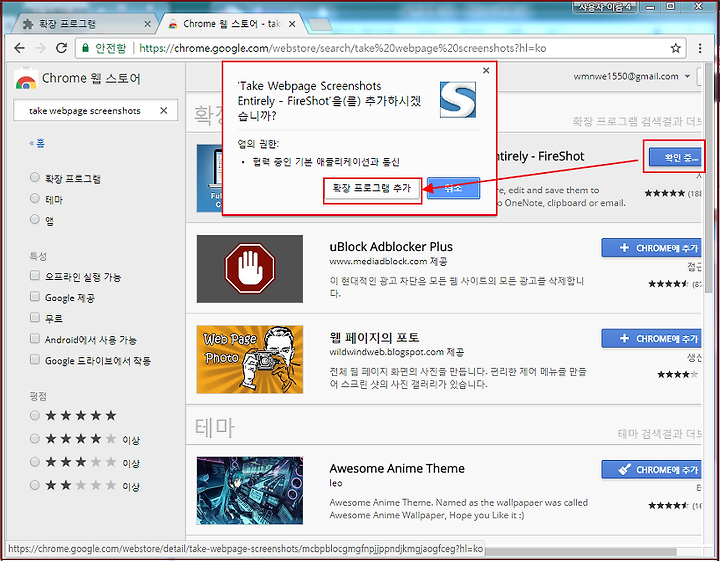Click wildwindweb.blogspot.com 제공 text
The height and width of the screenshot is (561, 720).
point(397,352)
